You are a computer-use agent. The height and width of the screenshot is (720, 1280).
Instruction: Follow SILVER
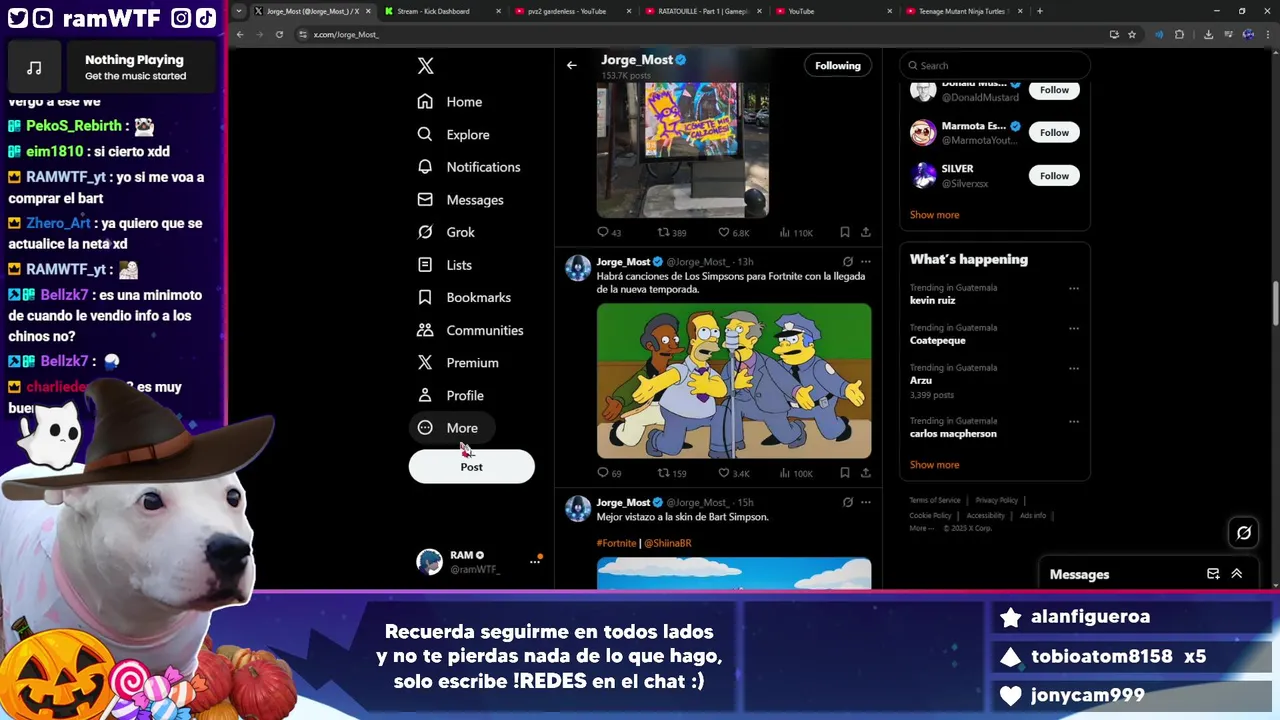[x=1054, y=176]
